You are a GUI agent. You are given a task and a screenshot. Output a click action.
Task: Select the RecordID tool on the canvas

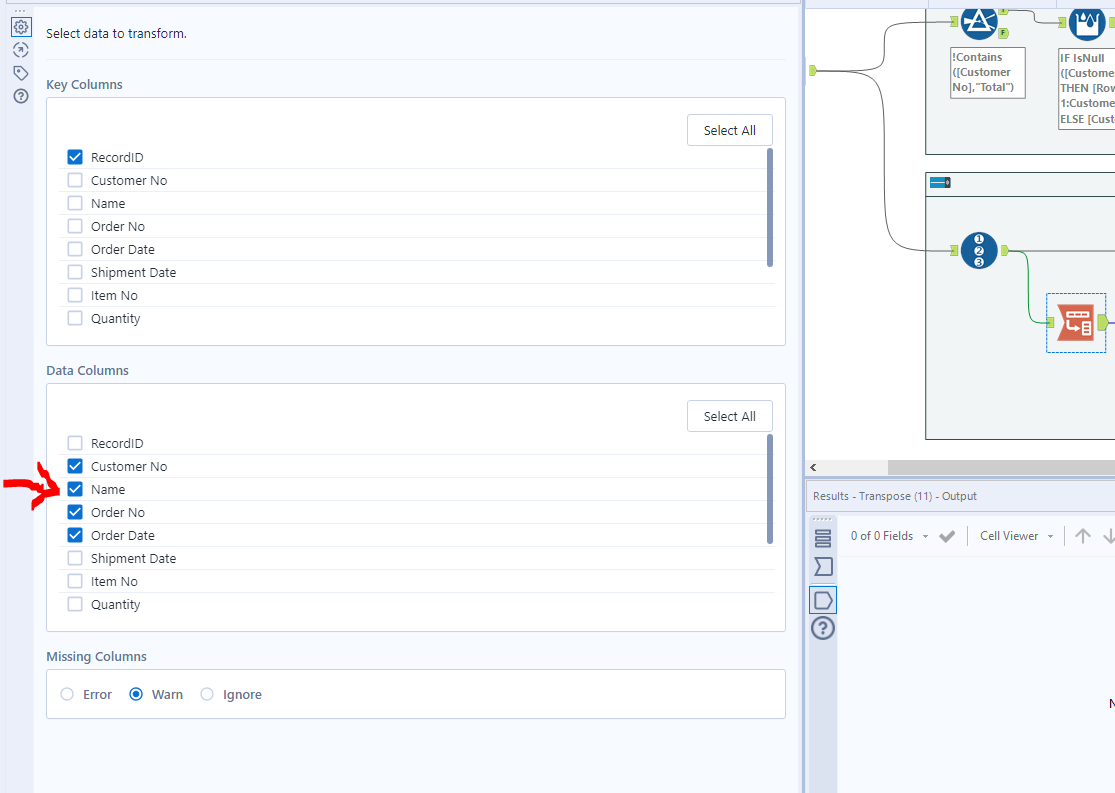pos(979,250)
